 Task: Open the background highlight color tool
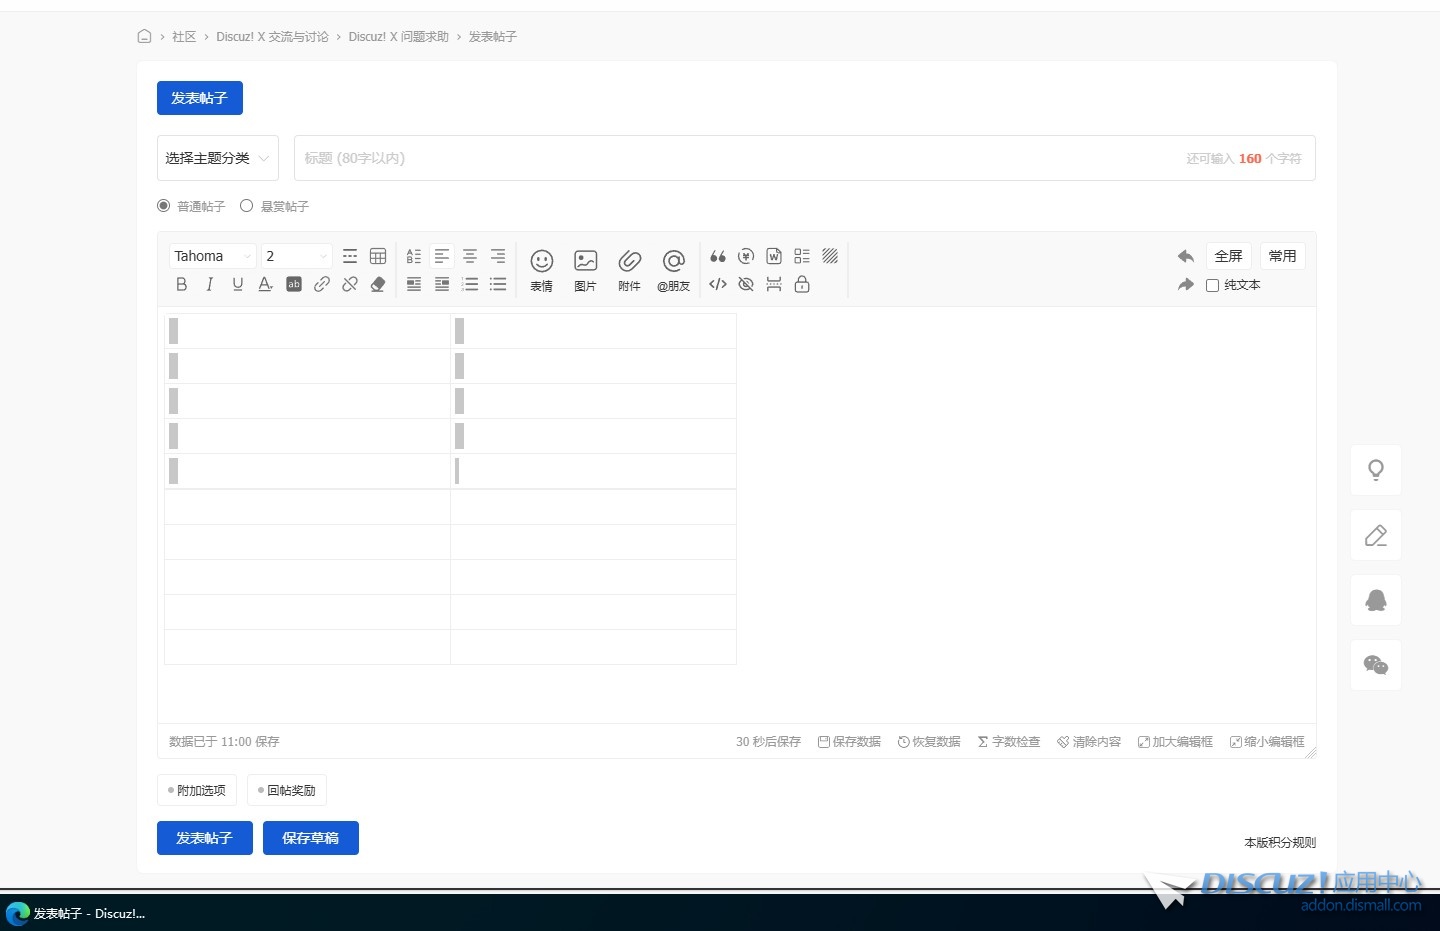293,284
